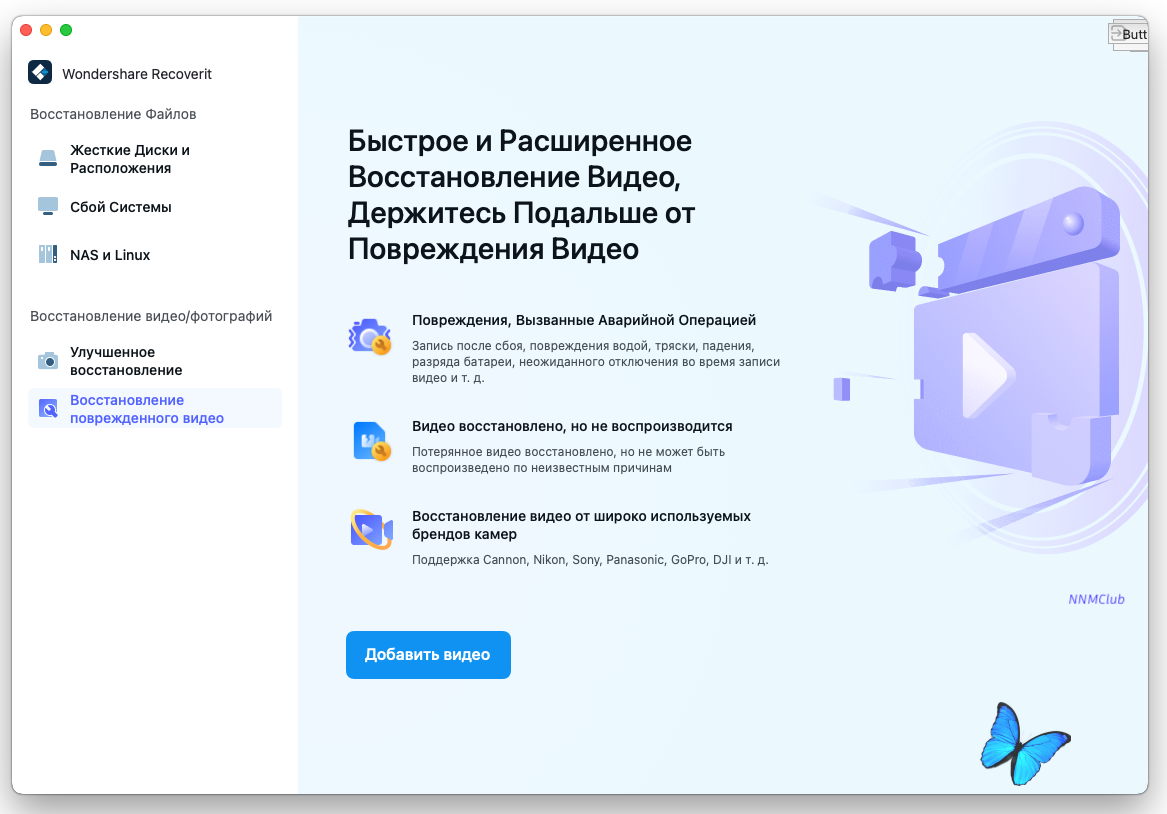The image size is (1167, 814).
Task: Select the Сбой Системы monitor icon
Action: pos(48,206)
